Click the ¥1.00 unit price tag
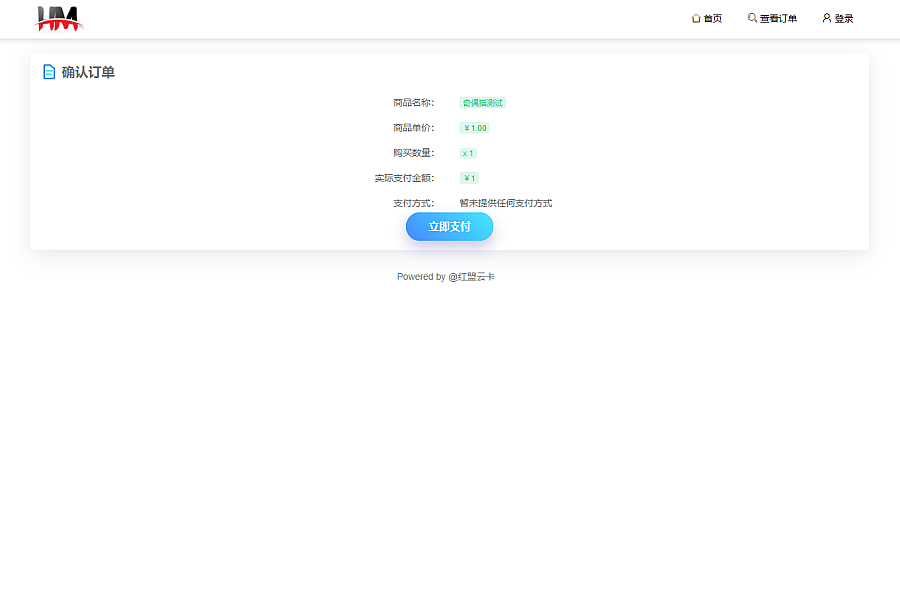 pyautogui.click(x=475, y=128)
